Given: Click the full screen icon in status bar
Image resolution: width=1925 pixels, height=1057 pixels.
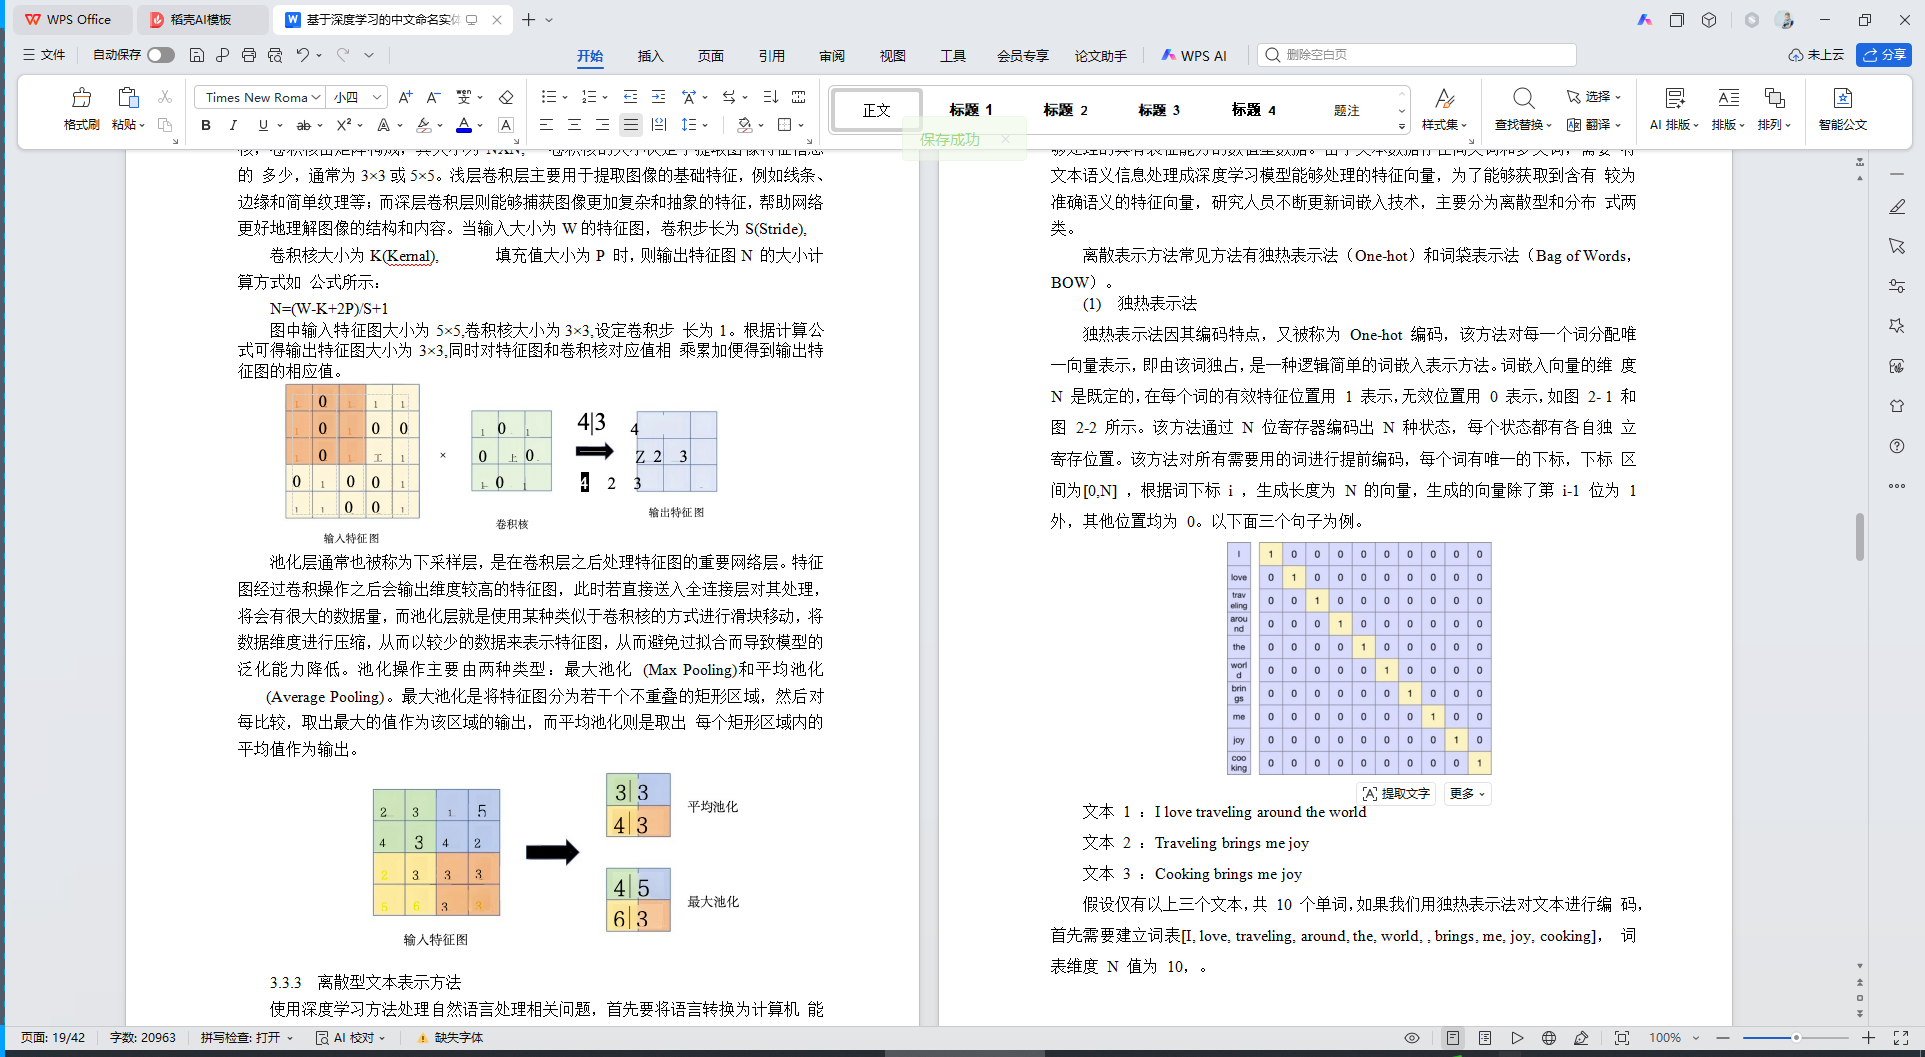Looking at the screenshot, I should click(1901, 1038).
